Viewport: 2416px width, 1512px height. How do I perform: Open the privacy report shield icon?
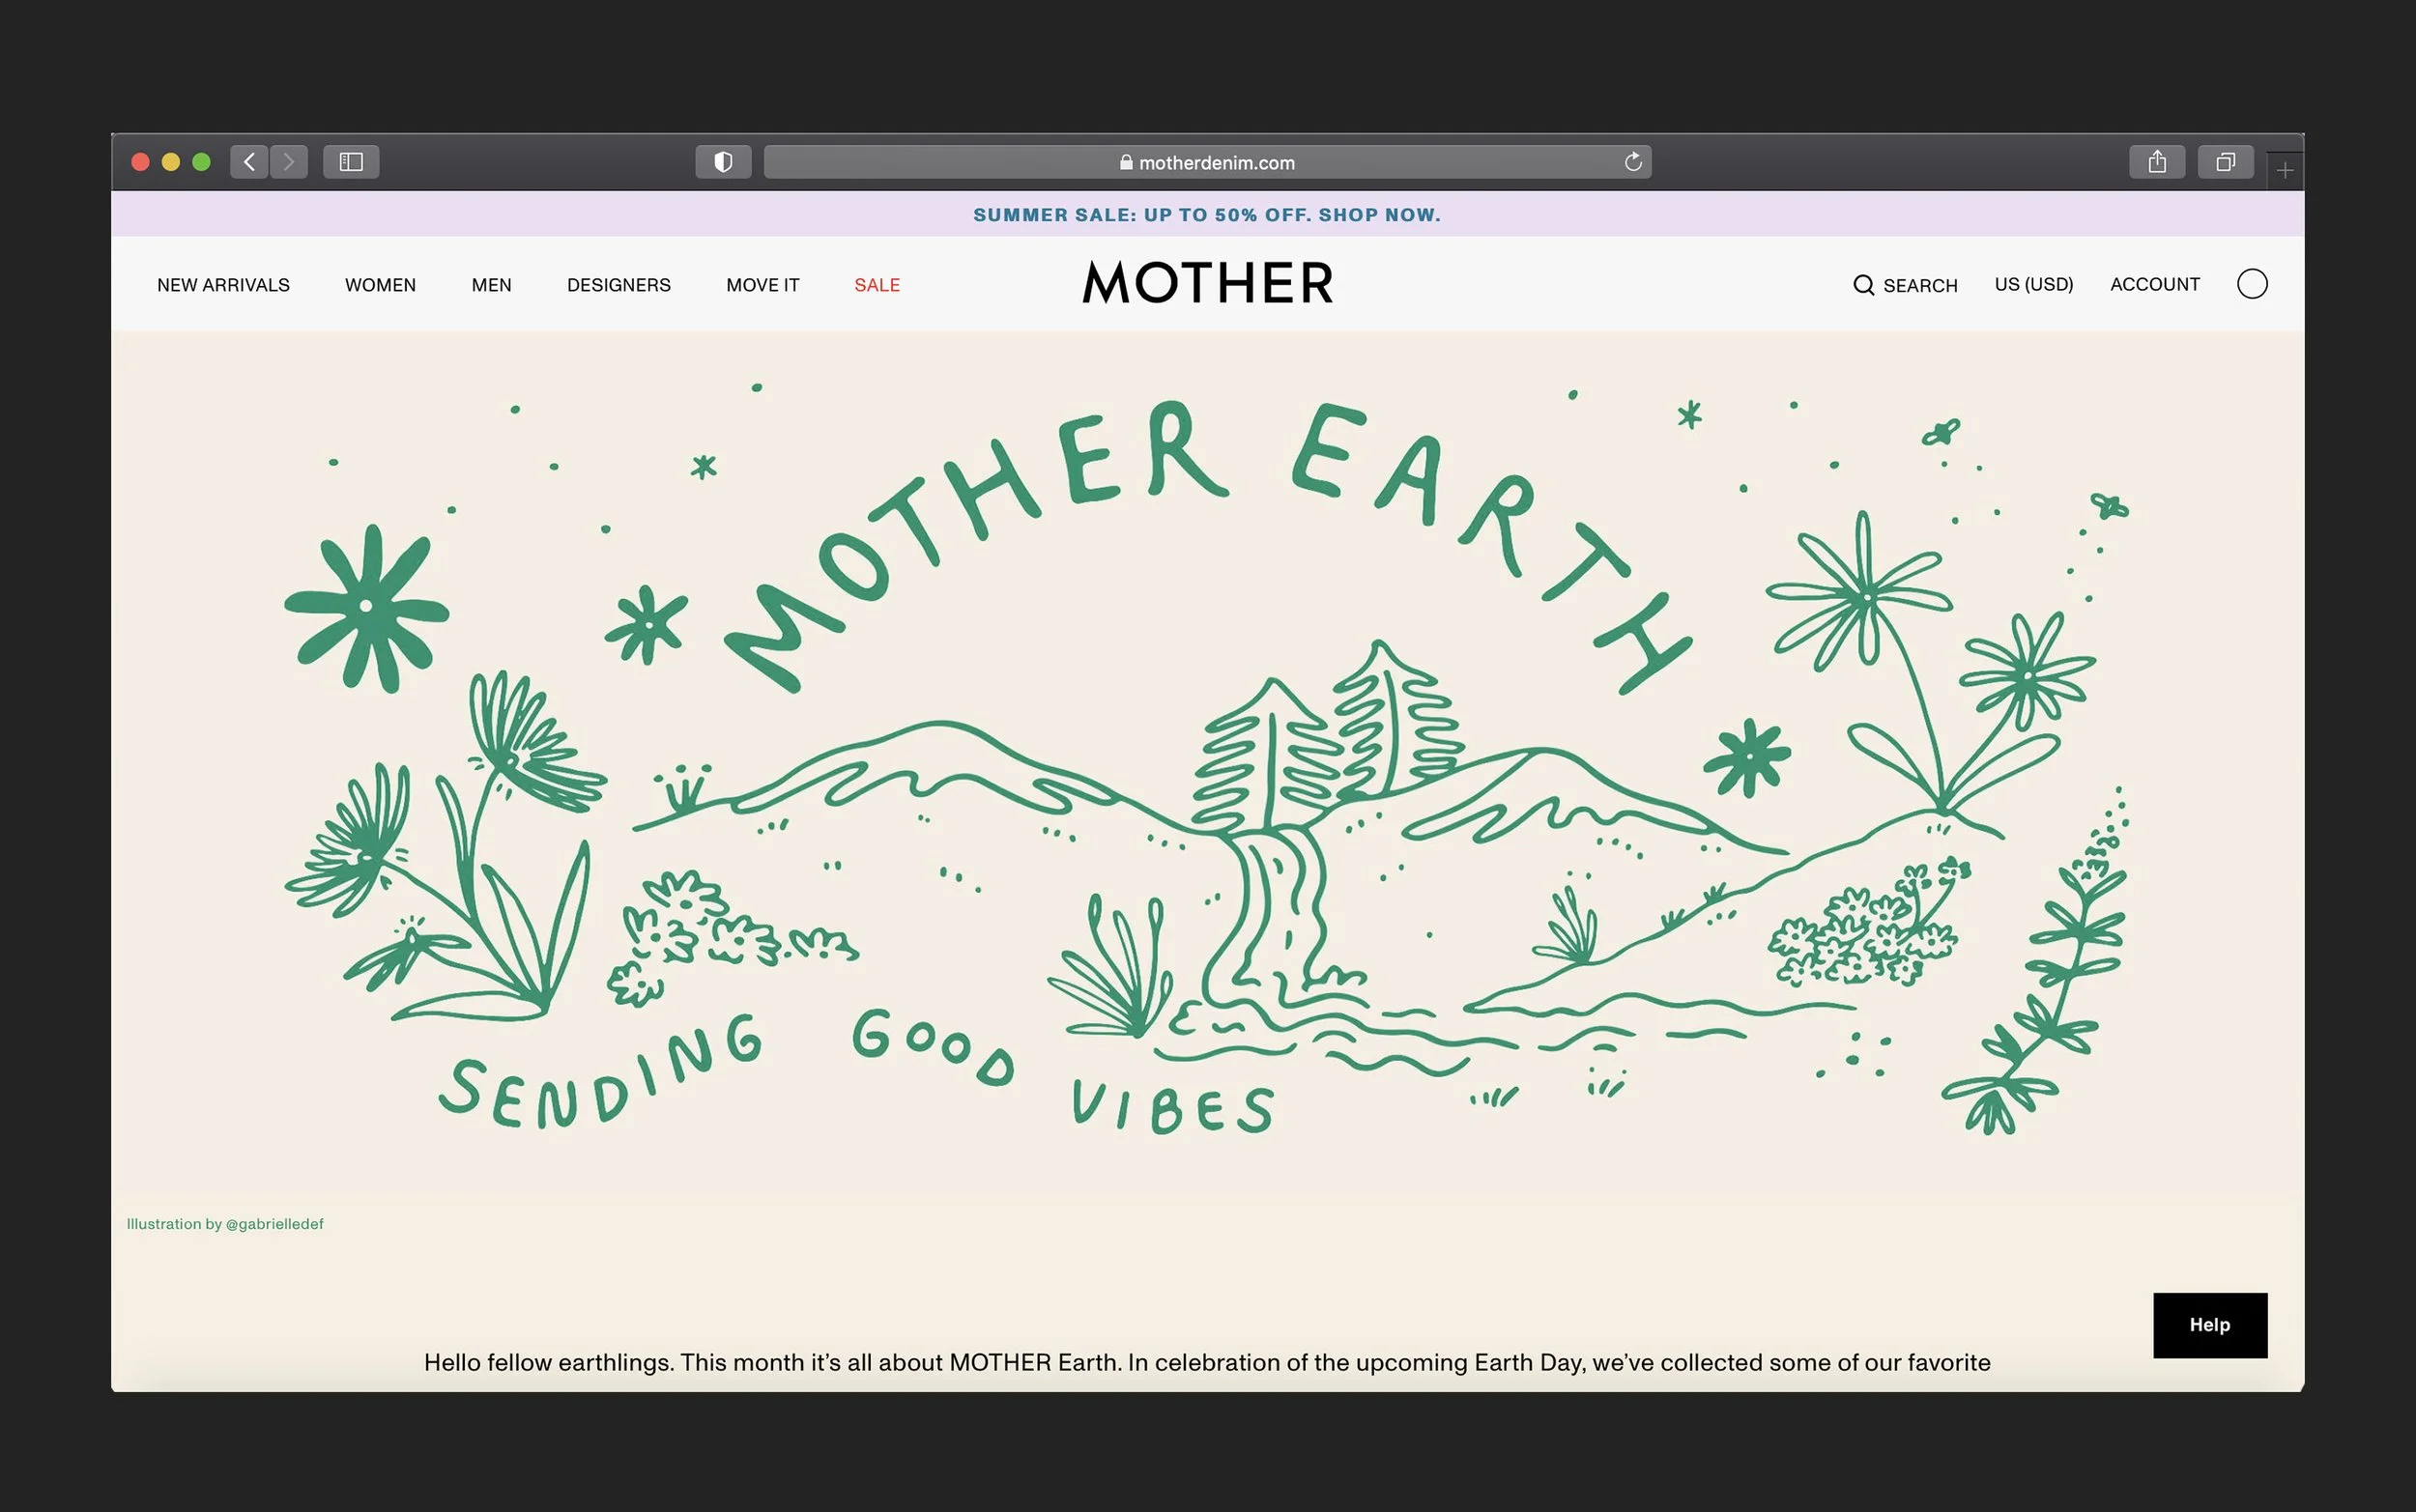(x=723, y=162)
